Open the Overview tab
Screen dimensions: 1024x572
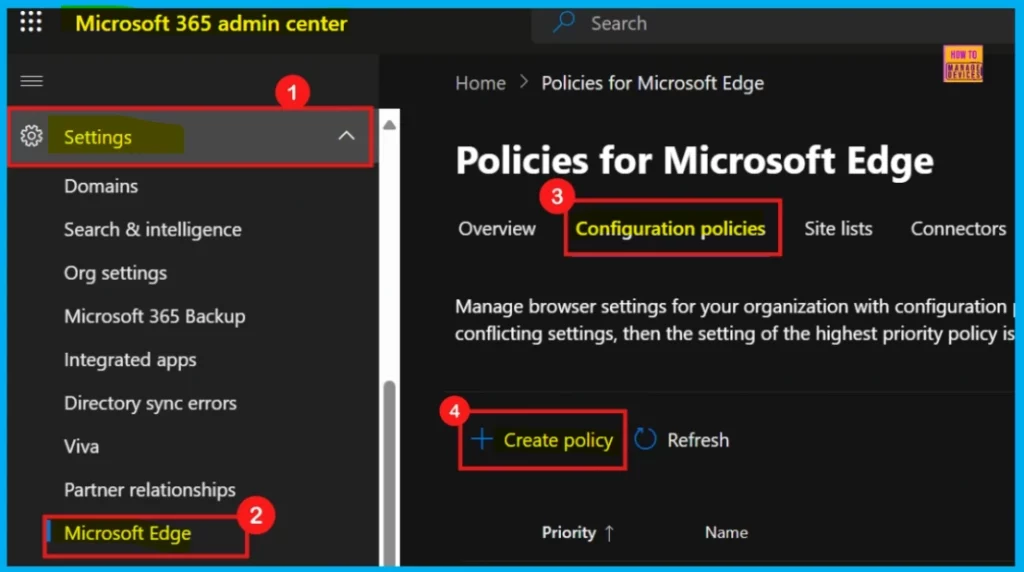tap(496, 229)
